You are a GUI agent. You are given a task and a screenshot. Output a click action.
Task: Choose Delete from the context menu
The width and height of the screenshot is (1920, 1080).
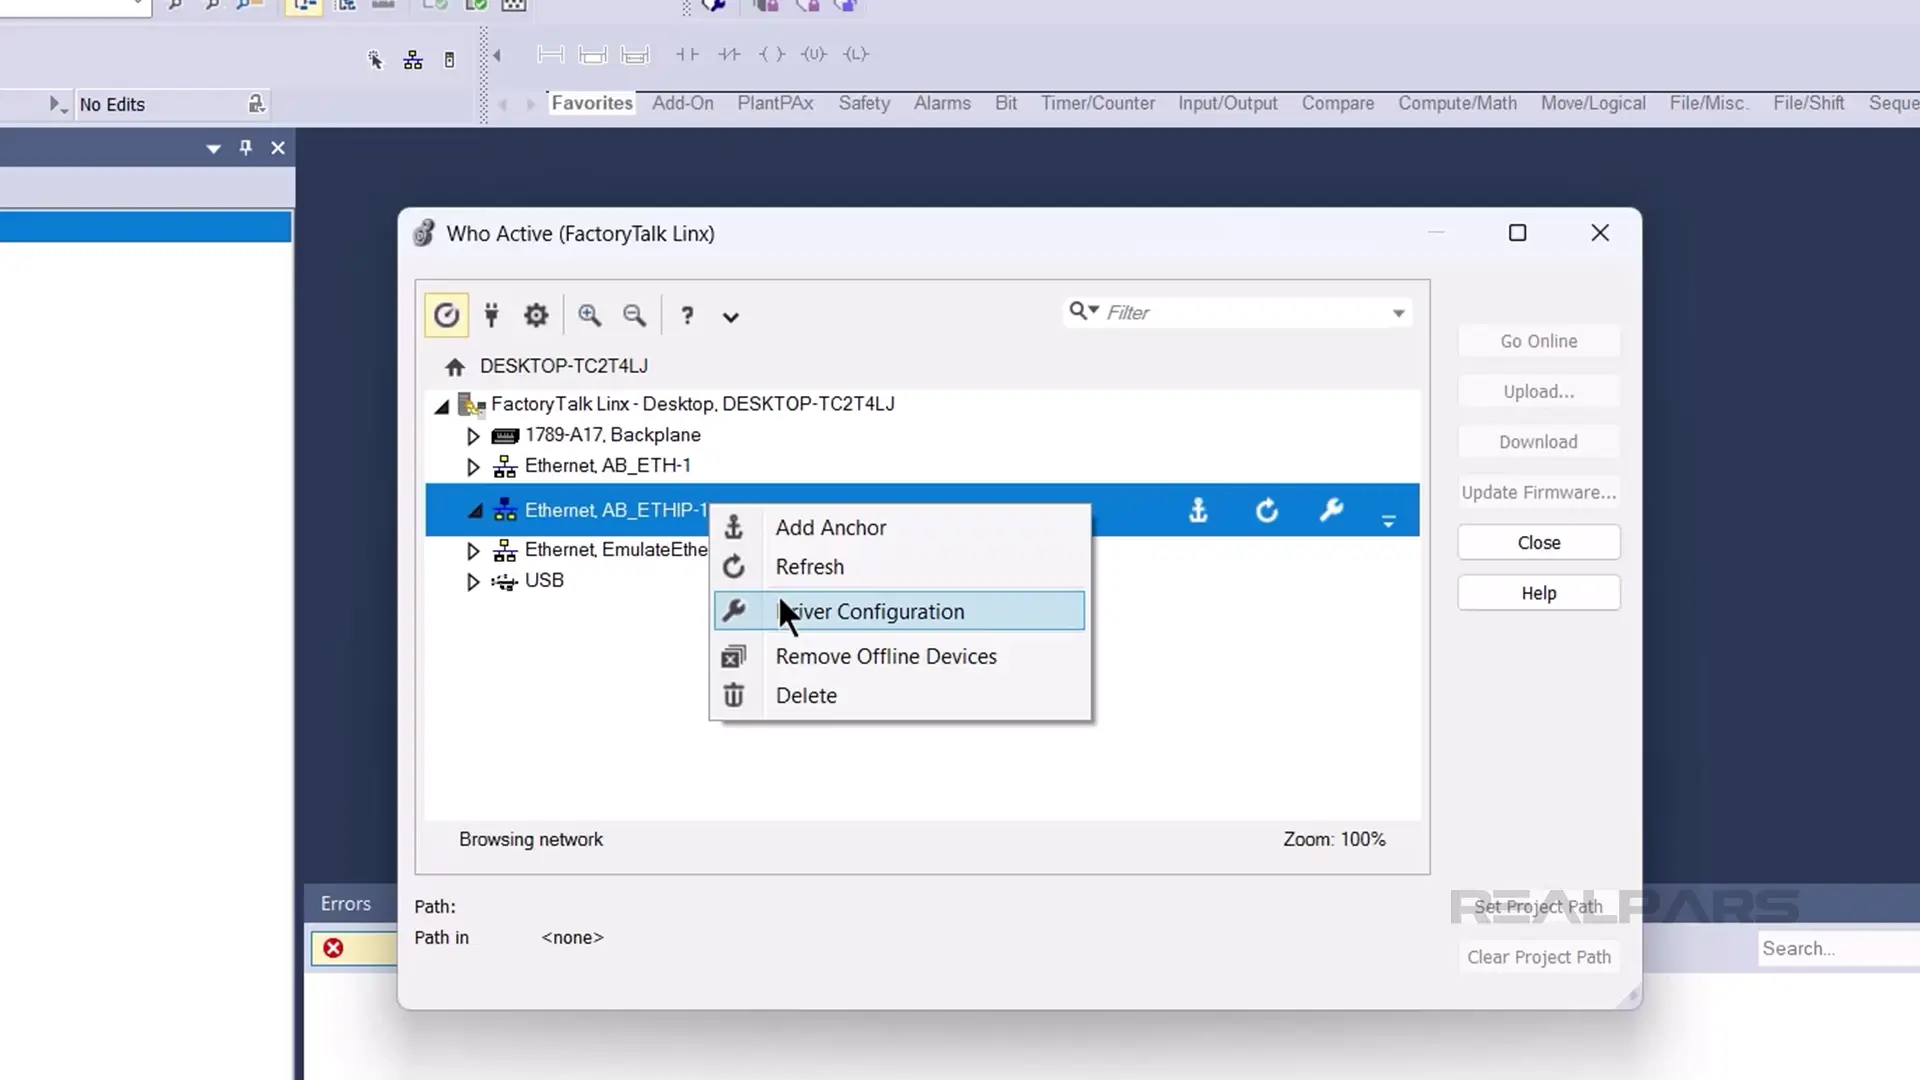coord(900,695)
